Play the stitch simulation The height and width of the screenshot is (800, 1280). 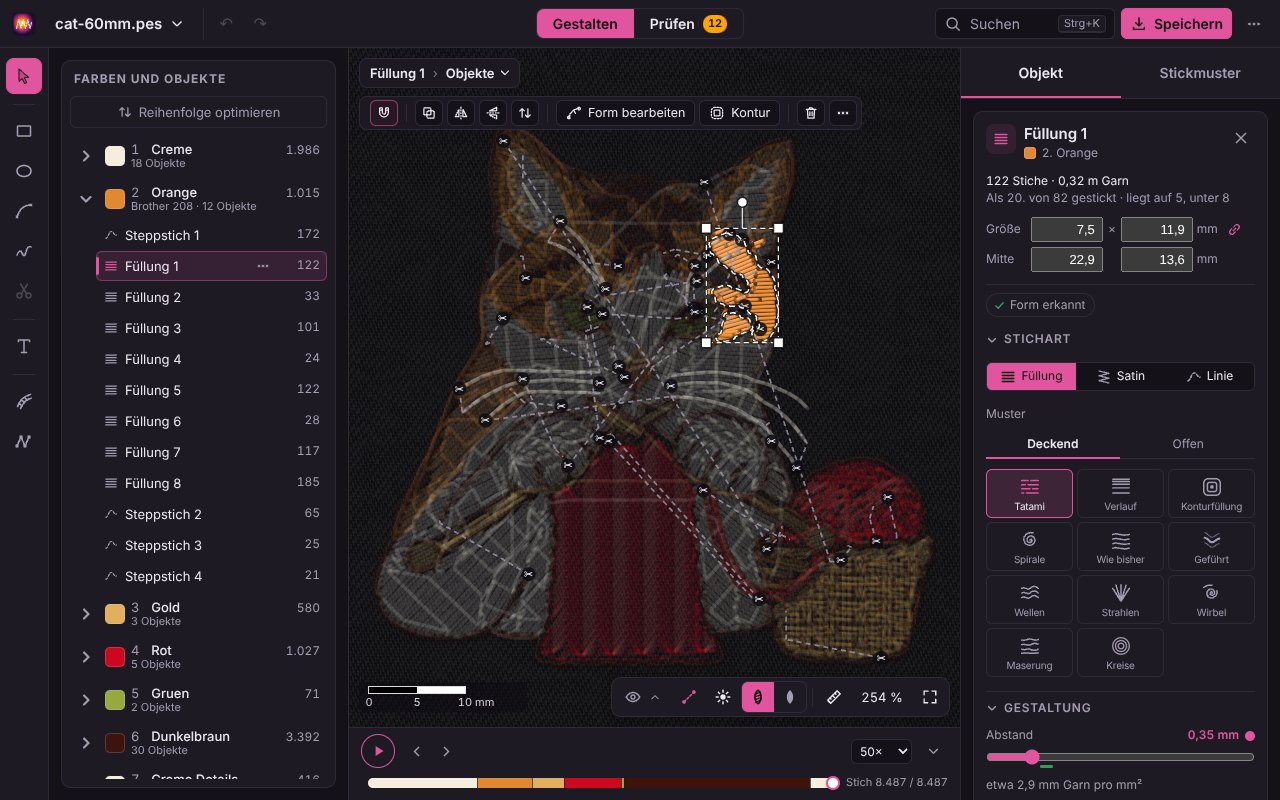tap(378, 751)
